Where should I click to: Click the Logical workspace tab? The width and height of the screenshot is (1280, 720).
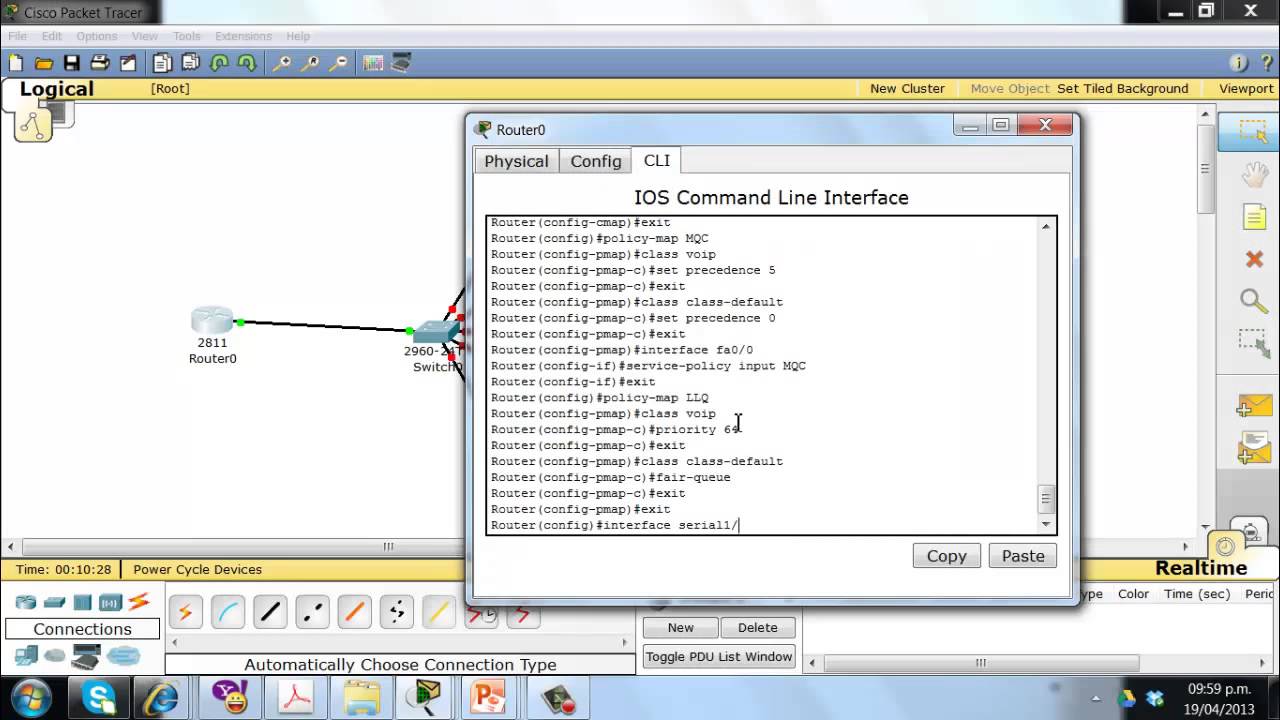(x=56, y=89)
